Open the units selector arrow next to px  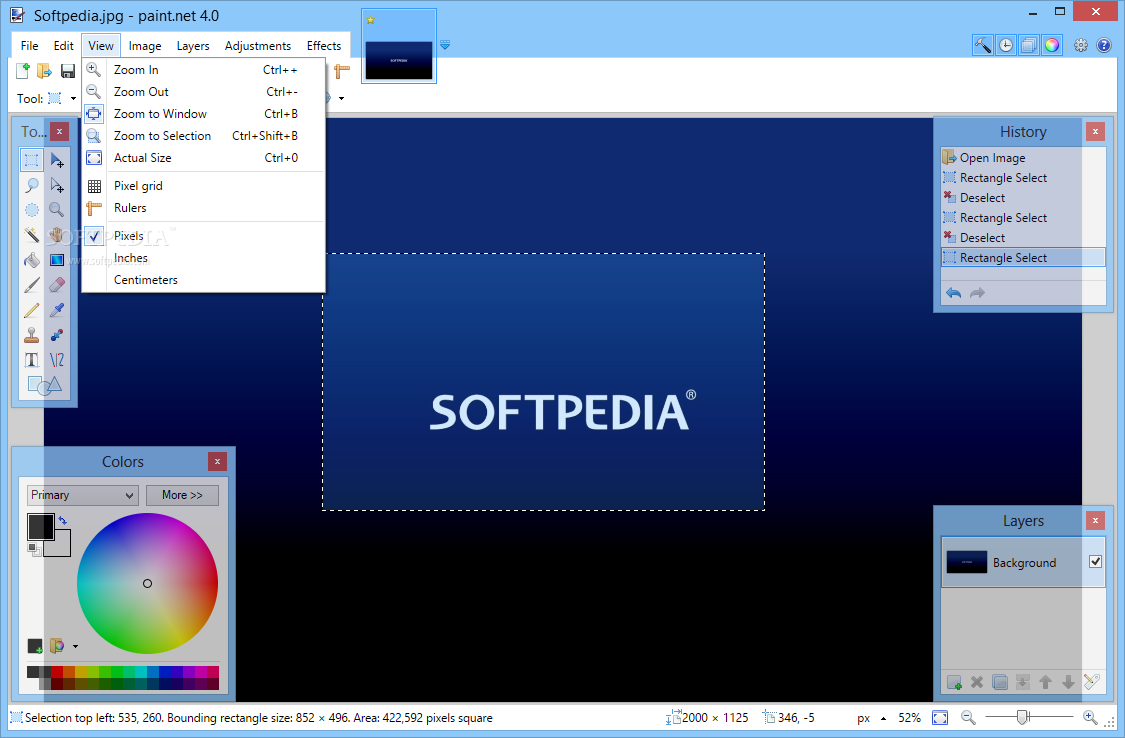pos(883,718)
